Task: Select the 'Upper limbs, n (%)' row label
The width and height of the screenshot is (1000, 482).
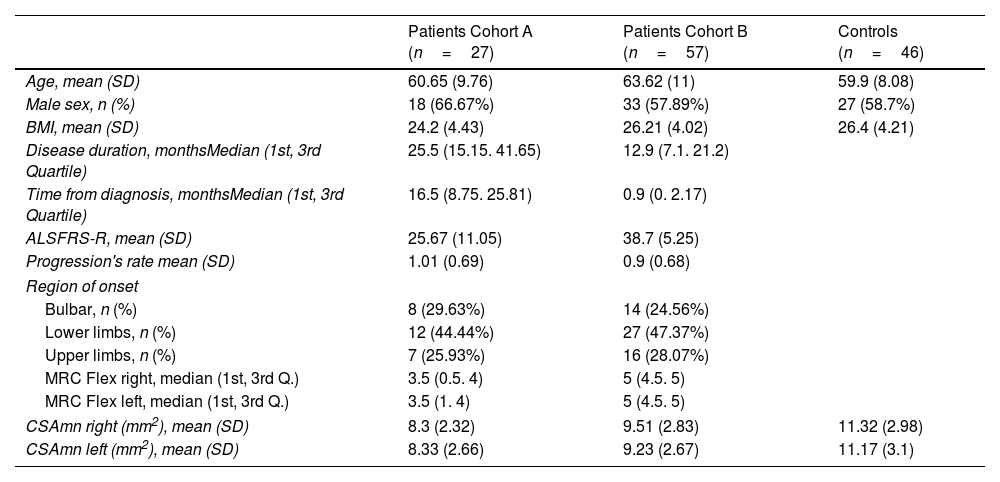Action: point(110,353)
